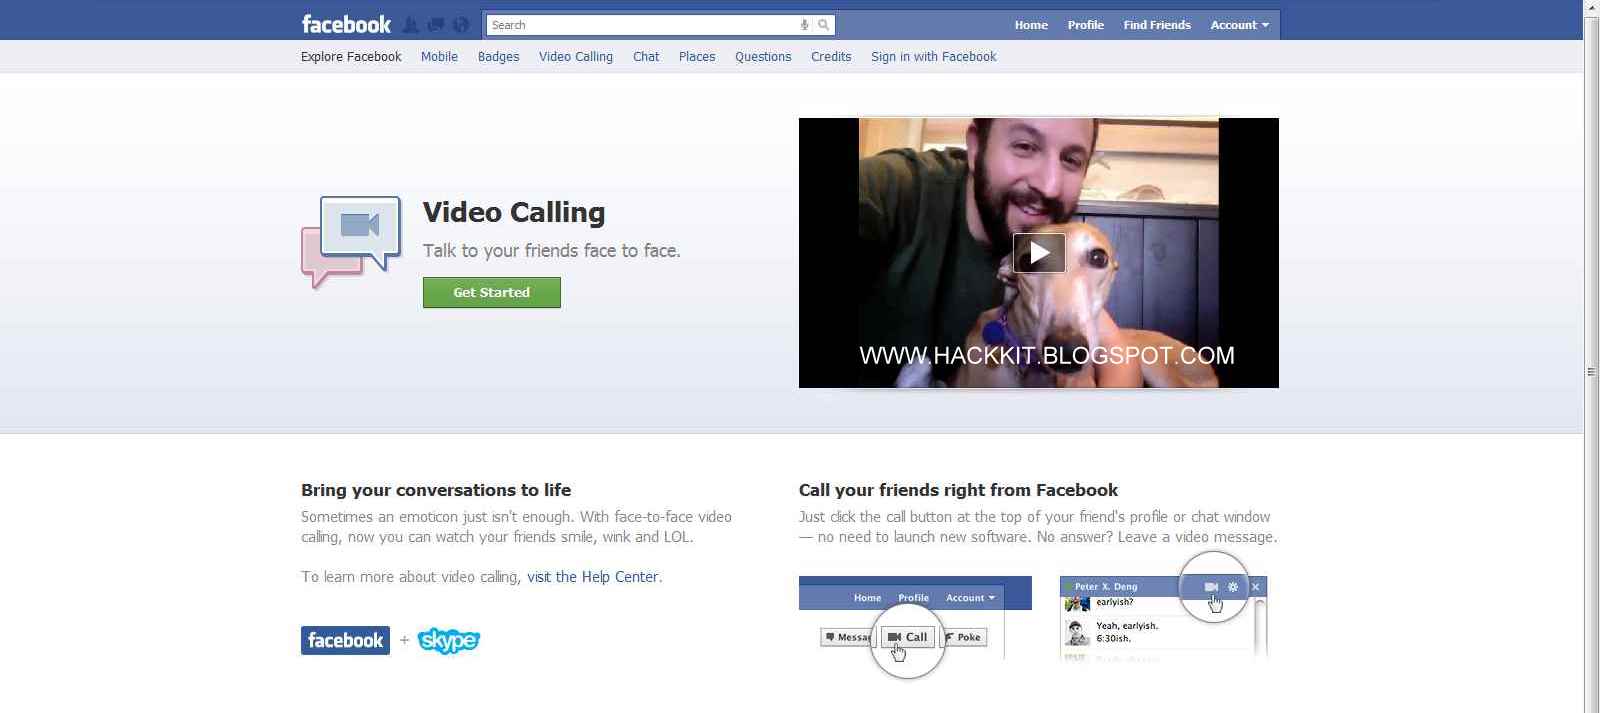Click 'Talk to your friends face to face.' text
The height and width of the screenshot is (713, 1600).
tap(551, 251)
